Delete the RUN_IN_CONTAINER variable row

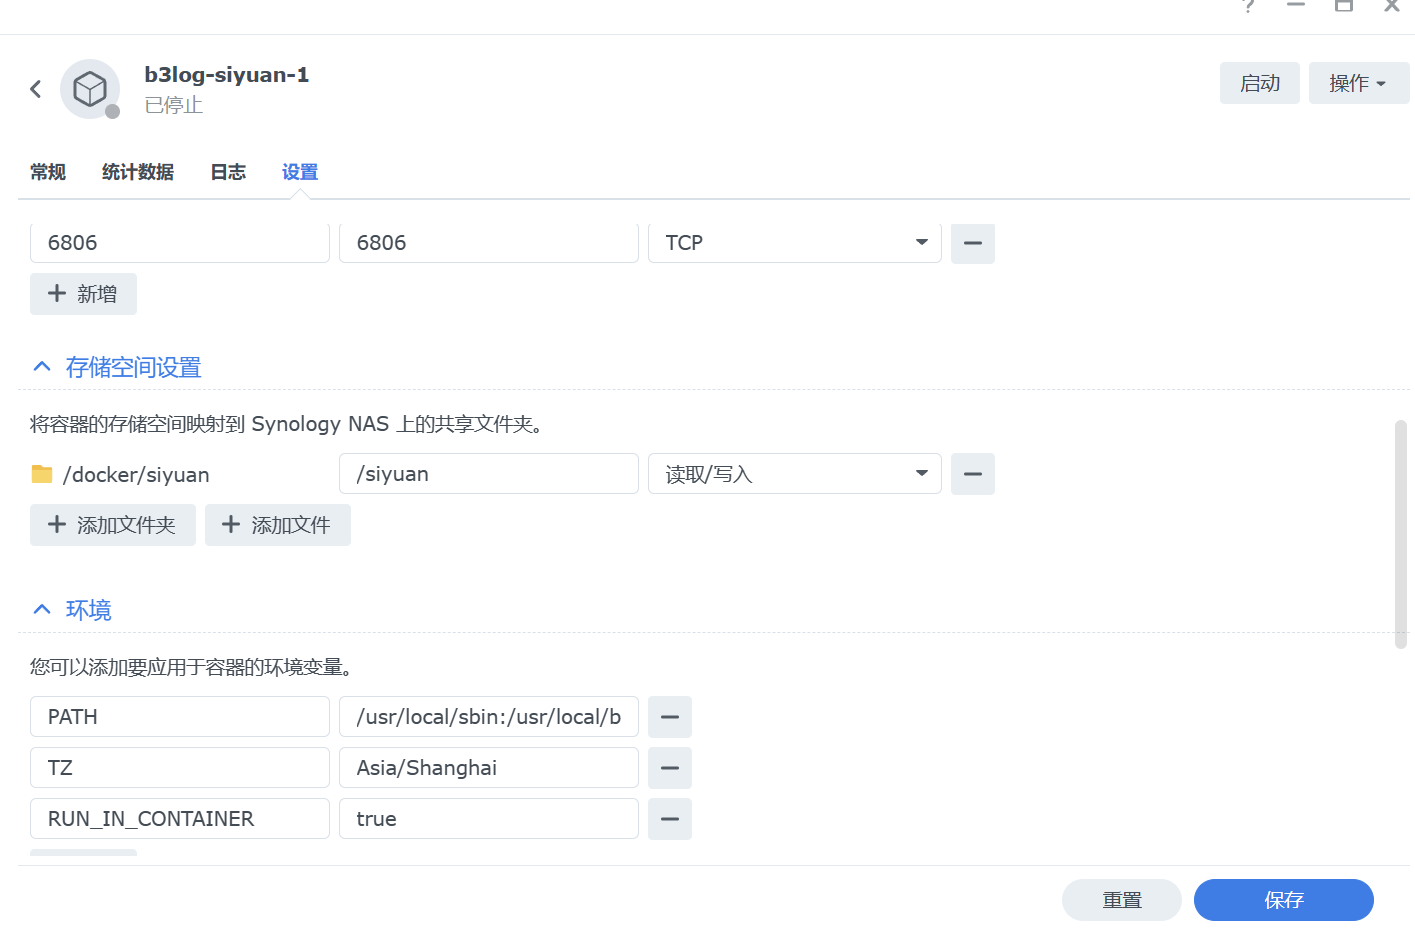[670, 819]
